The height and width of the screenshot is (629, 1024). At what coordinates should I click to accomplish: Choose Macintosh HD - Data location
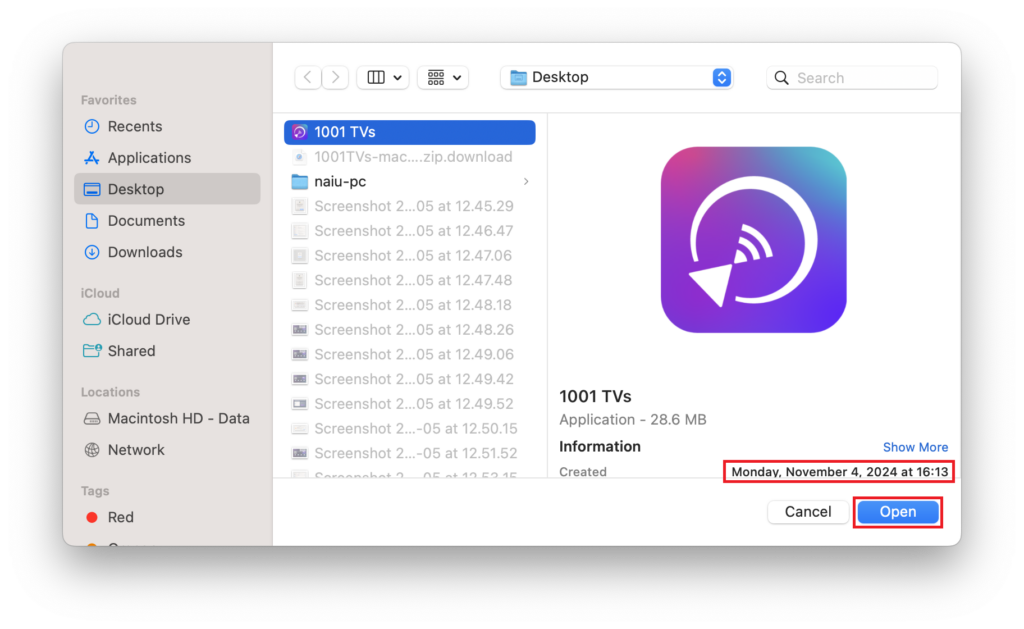[x=178, y=419]
